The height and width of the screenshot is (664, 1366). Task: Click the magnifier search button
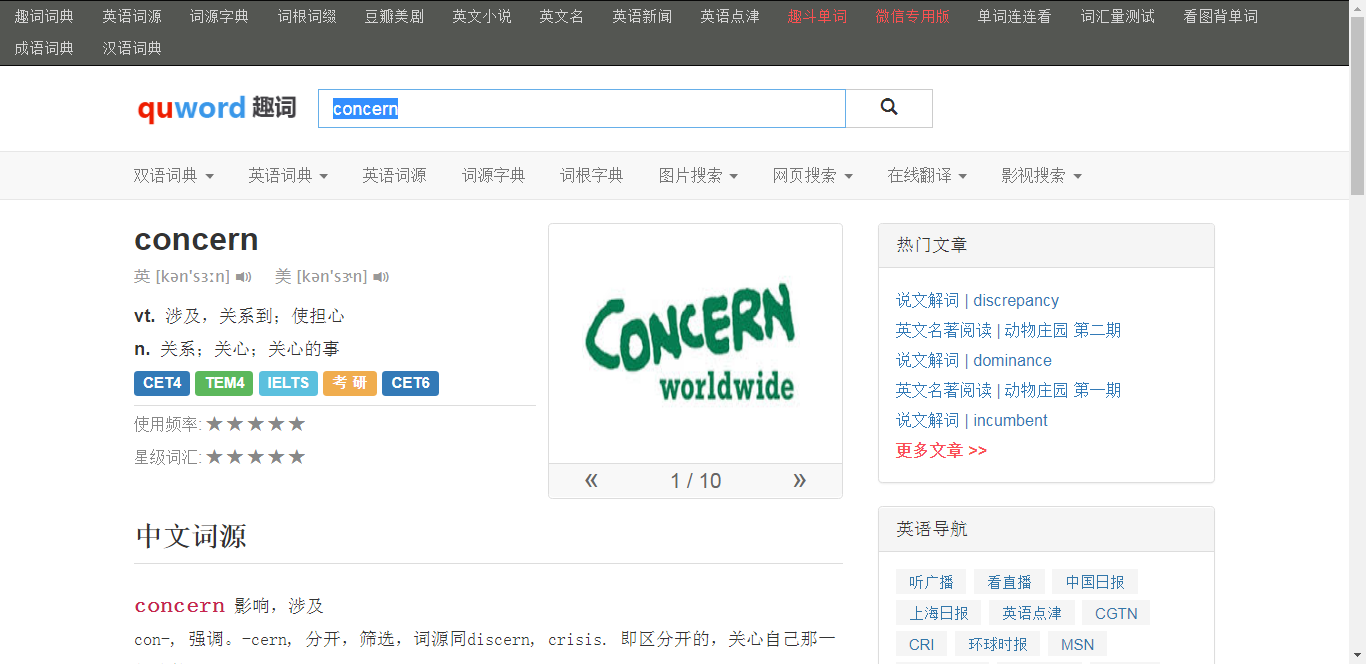pos(889,108)
